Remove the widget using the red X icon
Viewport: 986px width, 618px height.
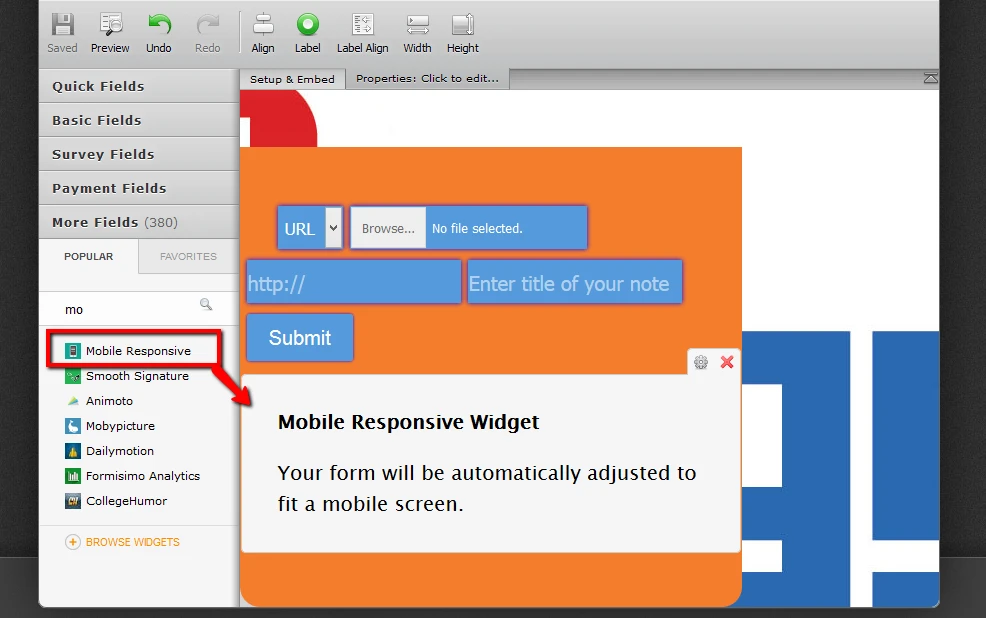726,362
